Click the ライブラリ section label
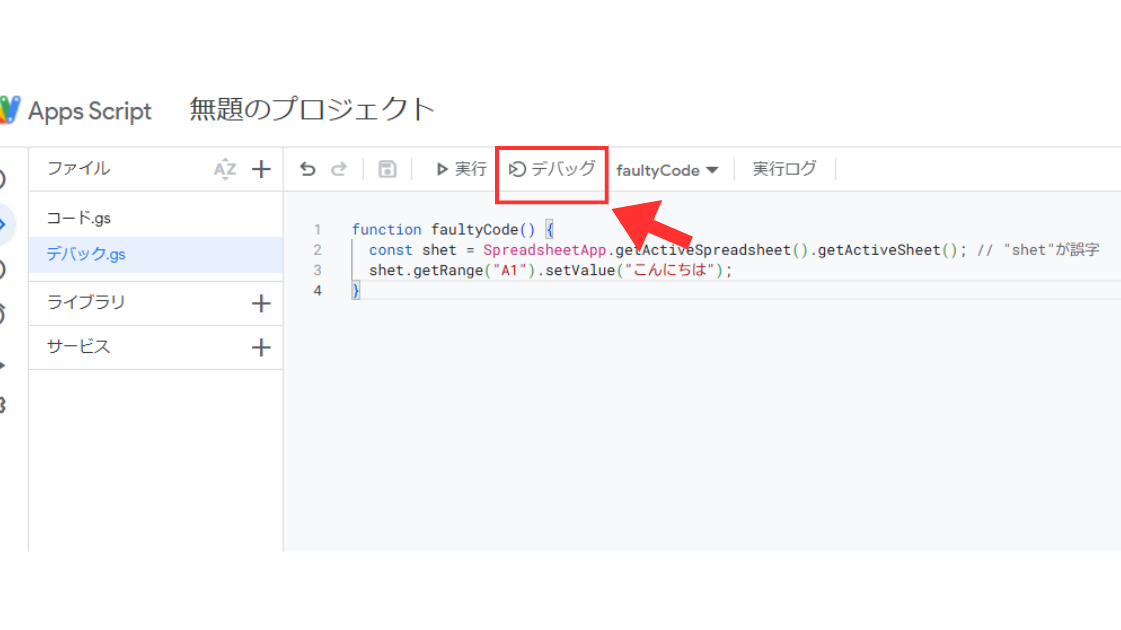The width and height of the screenshot is (1121, 630). pyautogui.click(x=86, y=302)
